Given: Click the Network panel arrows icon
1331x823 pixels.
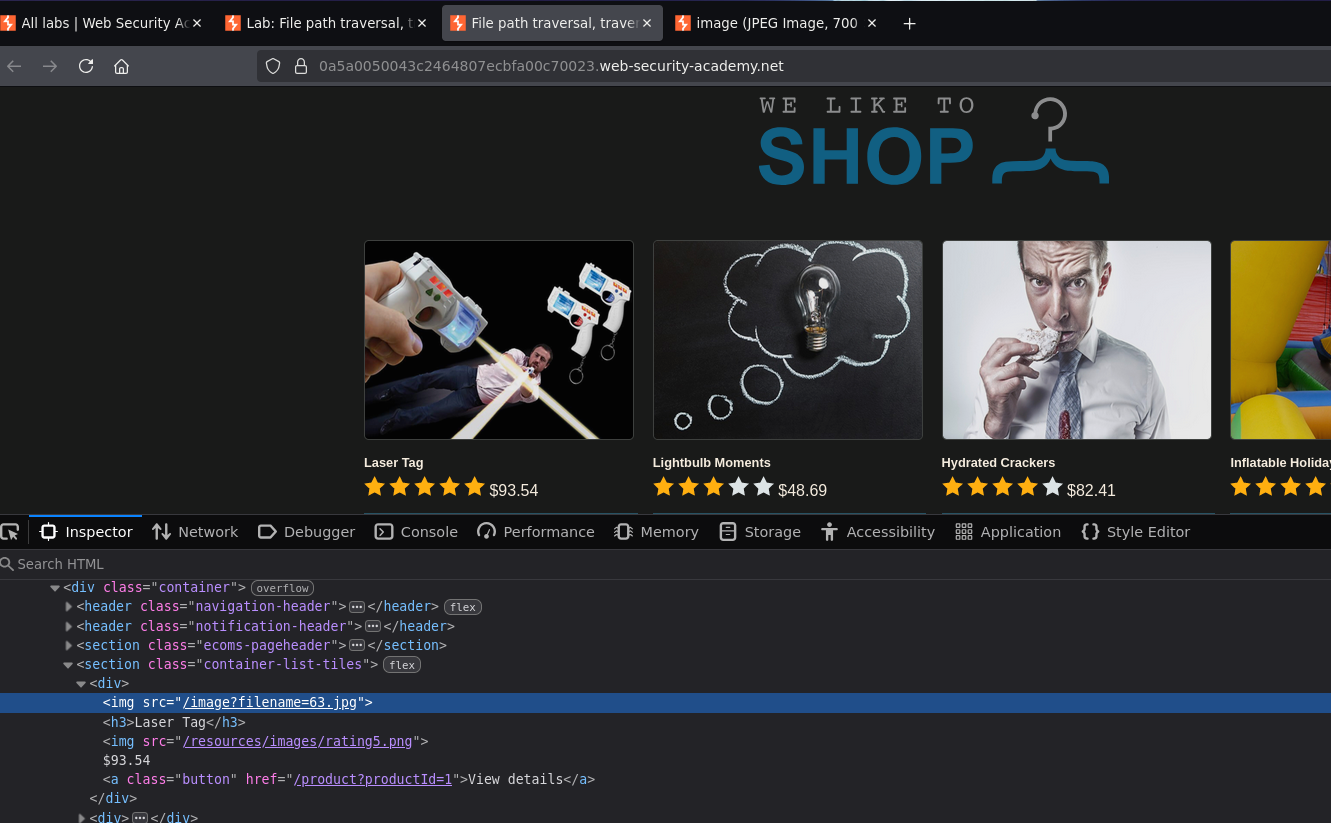Looking at the screenshot, I should pyautogui.click(x=161, y=532).
